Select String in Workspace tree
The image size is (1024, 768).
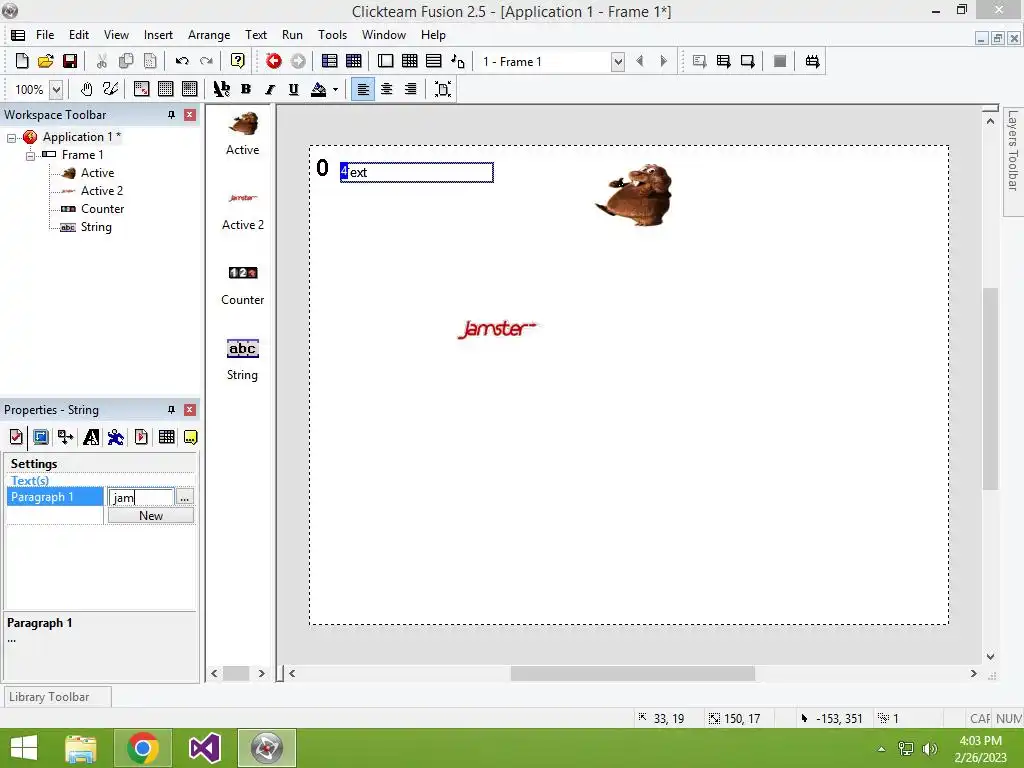click(95, 227)
